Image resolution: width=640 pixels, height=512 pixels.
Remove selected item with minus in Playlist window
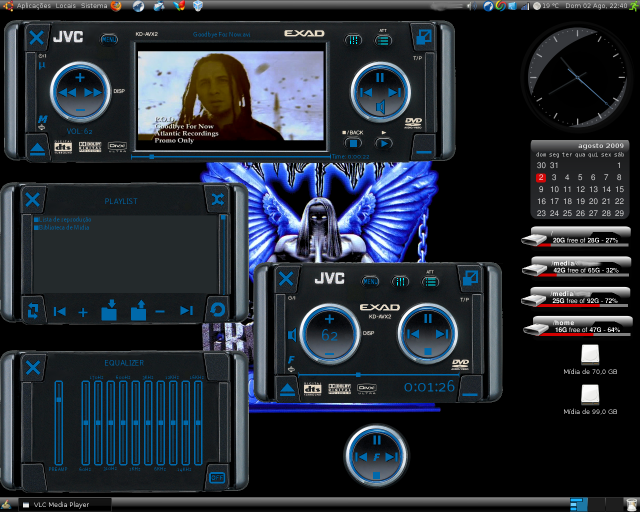click(160, 312)
